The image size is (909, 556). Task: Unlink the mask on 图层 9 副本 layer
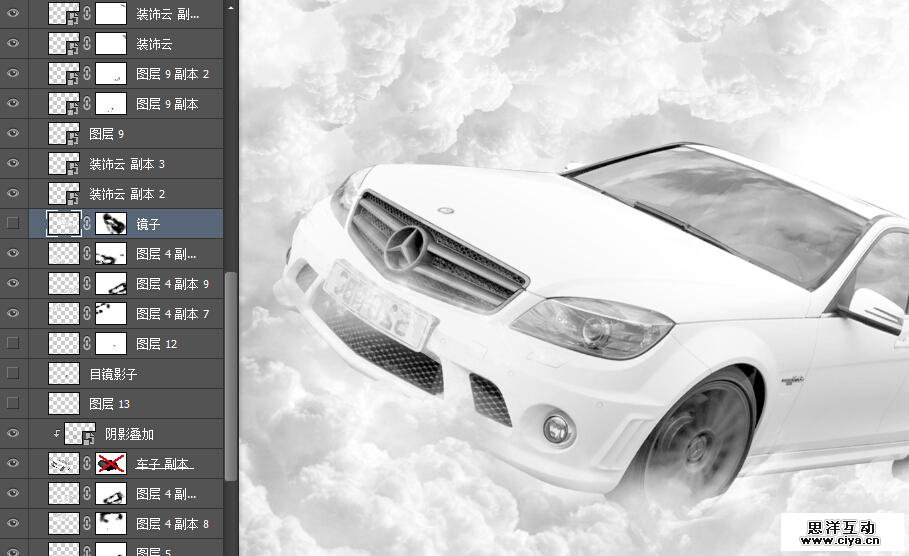click(87, 104)
